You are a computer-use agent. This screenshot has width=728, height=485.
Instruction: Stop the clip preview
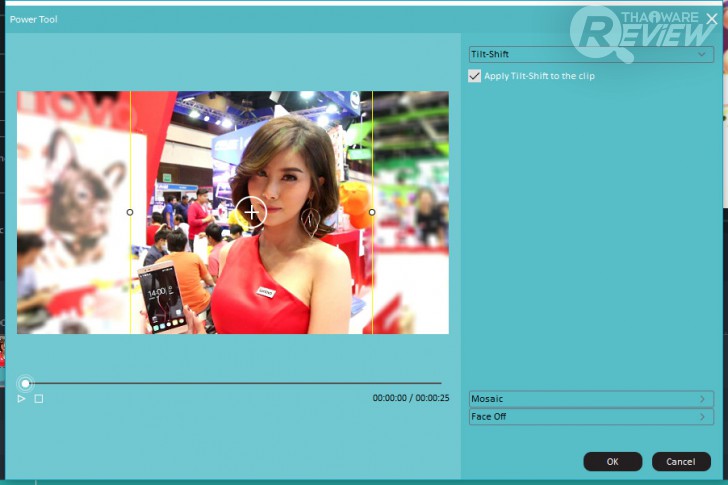click(x=39, y=399)
